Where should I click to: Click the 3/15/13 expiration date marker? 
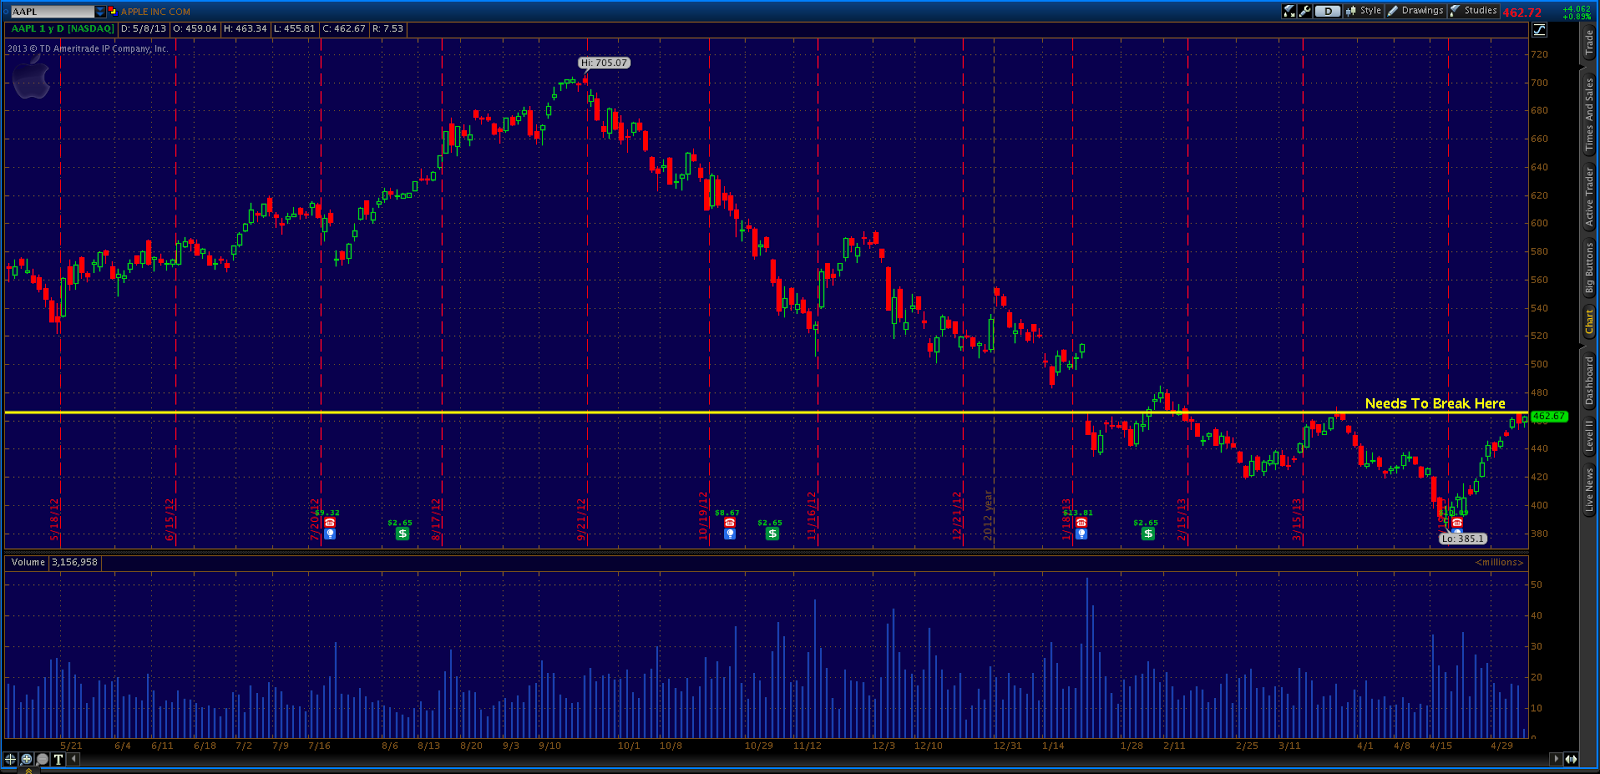(1297, 519)
